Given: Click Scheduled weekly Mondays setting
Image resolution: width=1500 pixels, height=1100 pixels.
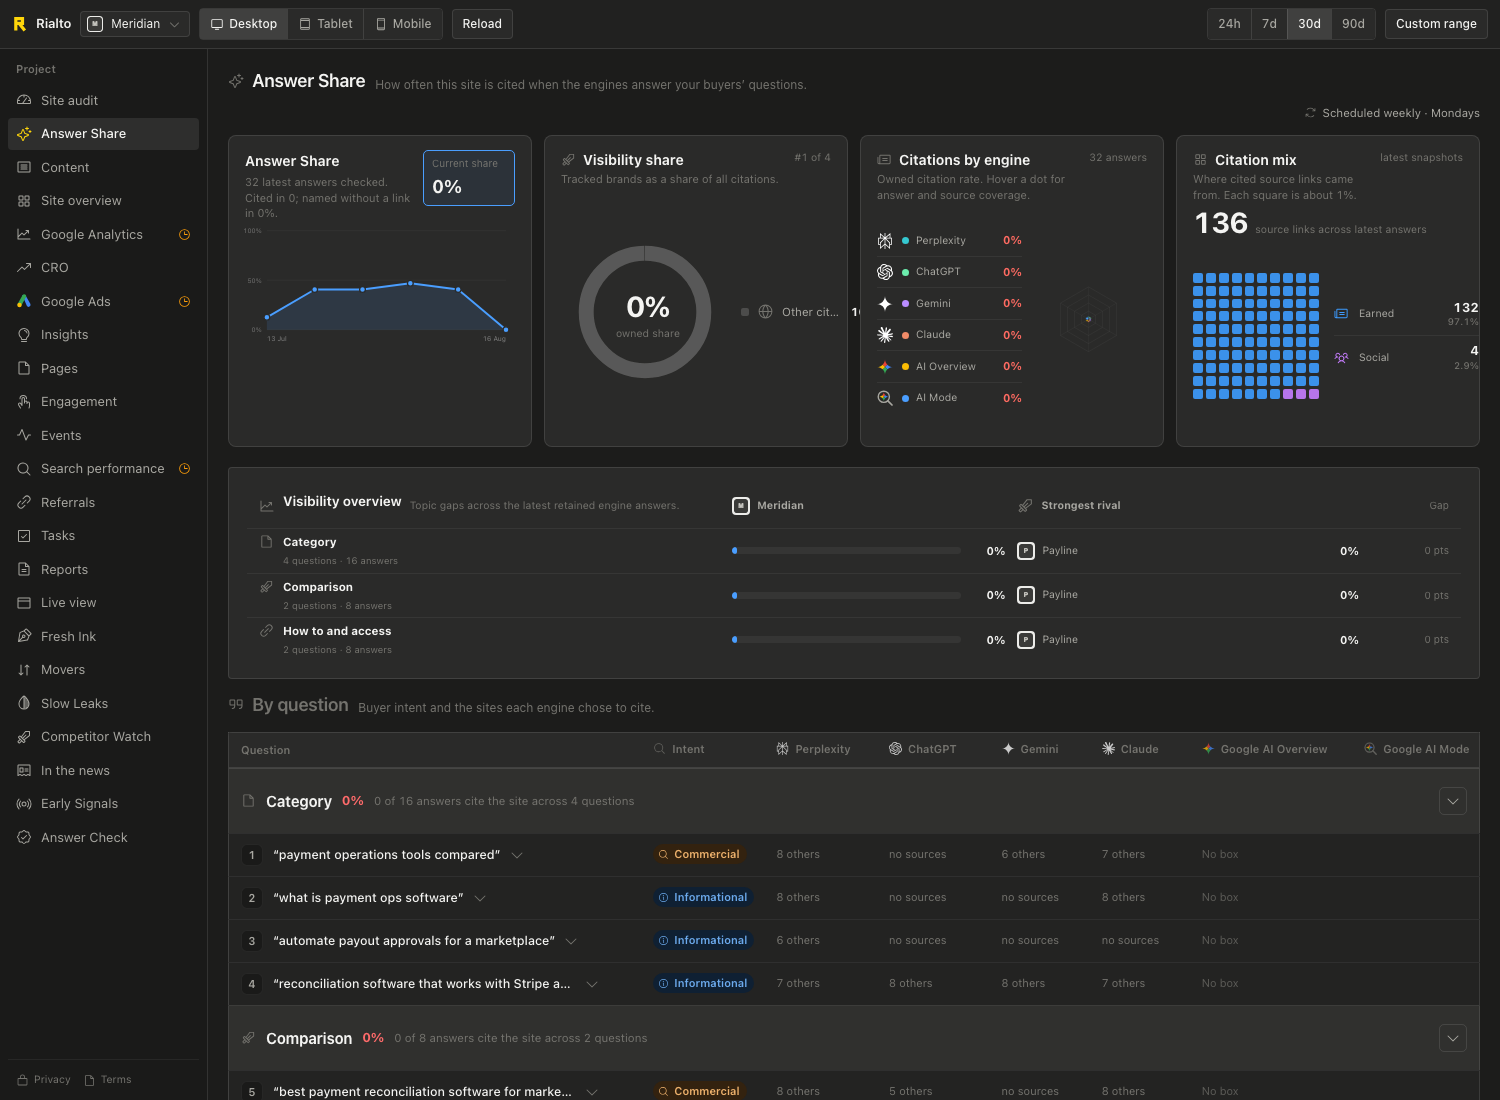Looking at the screenshot, I should pos(1392,113).
